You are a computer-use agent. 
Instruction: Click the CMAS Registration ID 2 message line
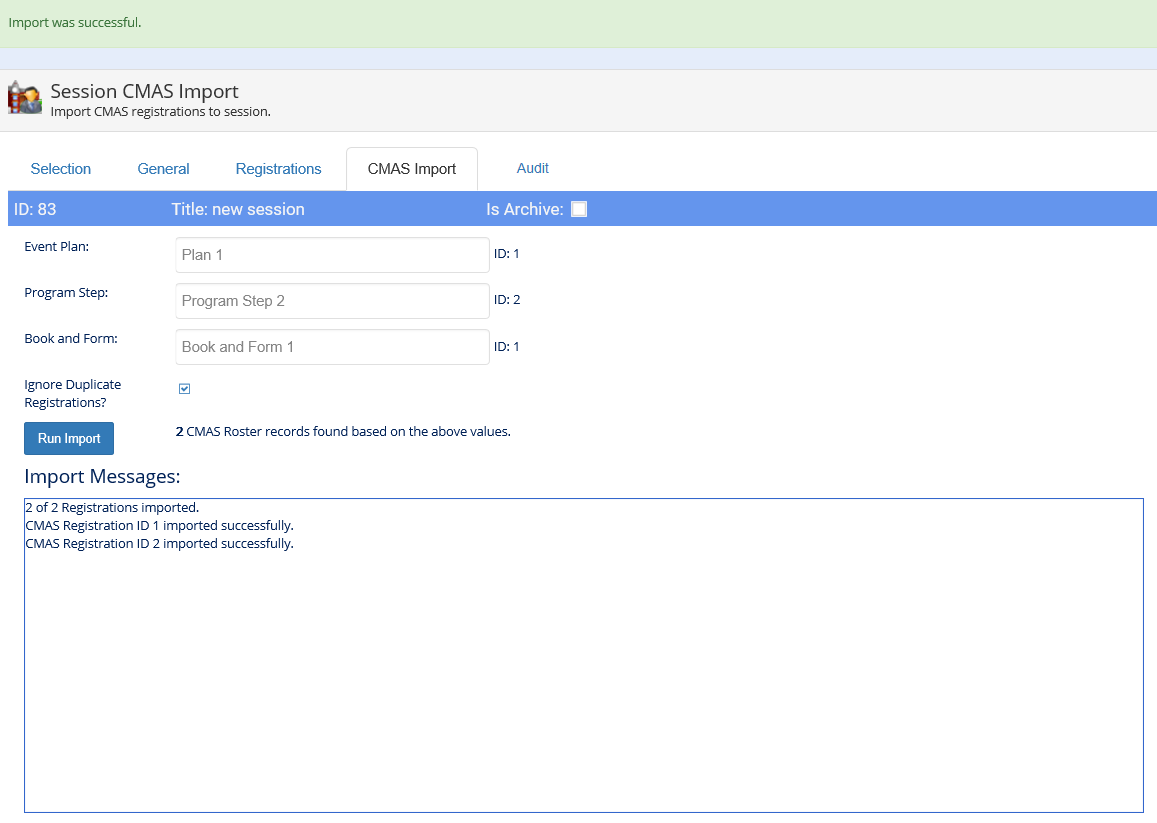click(159, 543)
